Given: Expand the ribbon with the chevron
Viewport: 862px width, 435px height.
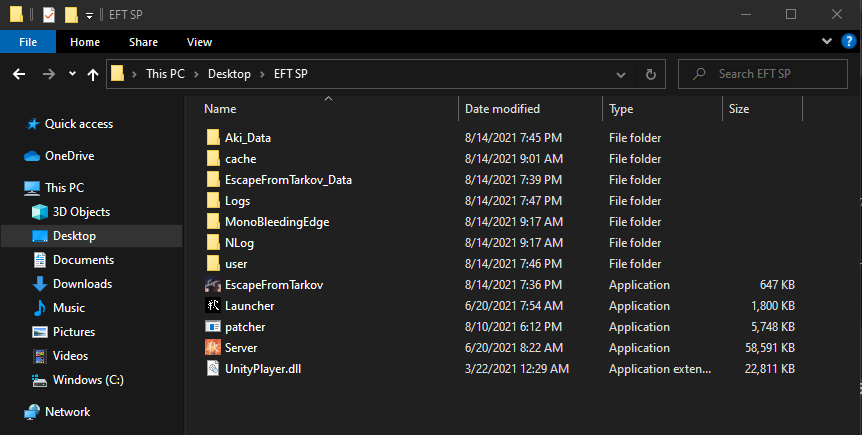Looking at the screenshot, I should click(826, 41).
